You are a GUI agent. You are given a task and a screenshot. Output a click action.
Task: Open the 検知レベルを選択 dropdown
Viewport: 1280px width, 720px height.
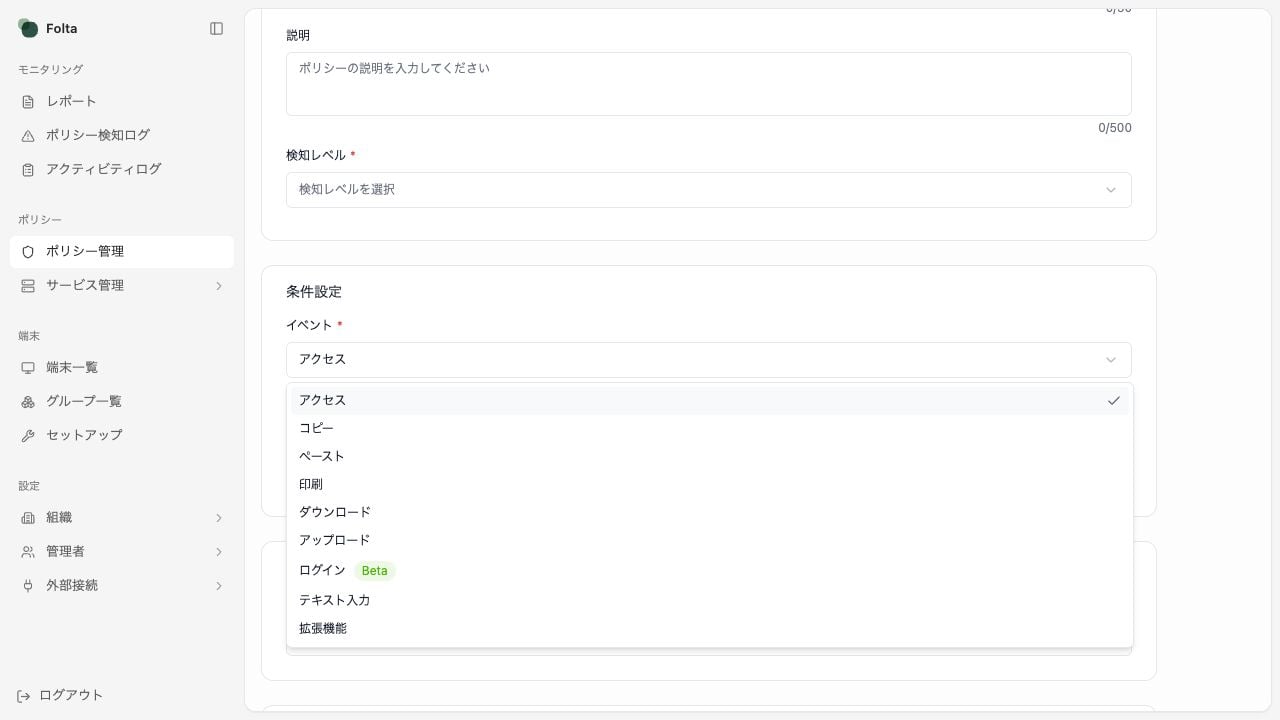tap(708, 190)
